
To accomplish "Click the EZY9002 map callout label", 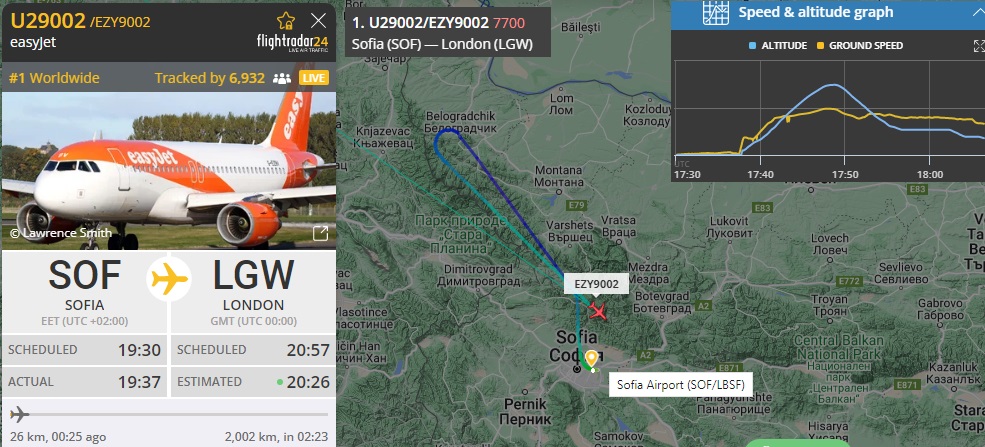I will pos(596,284).
